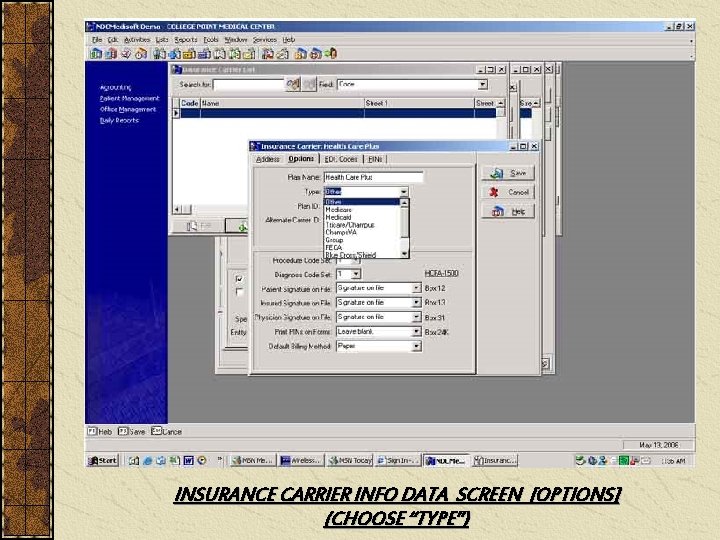Tick unchecked checkbox behind carrier dialog
Screen dimensions: 720x540
(239, 292)
